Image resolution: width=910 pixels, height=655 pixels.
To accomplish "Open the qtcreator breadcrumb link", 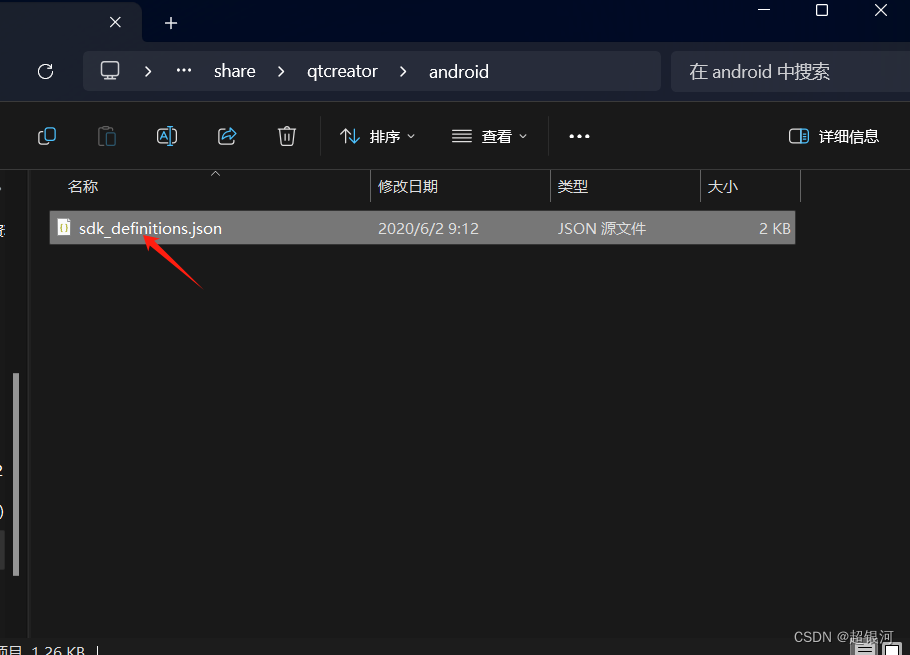I will coord(342,71).
